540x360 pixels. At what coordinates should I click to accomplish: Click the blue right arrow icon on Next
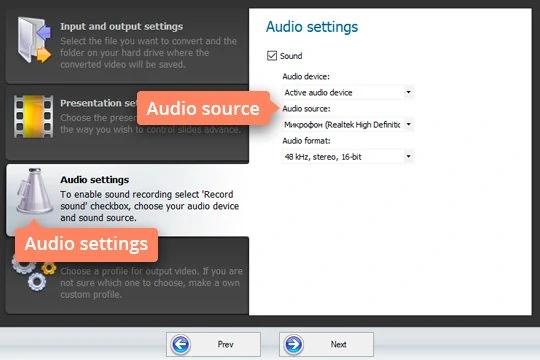[x=293, y=344]
